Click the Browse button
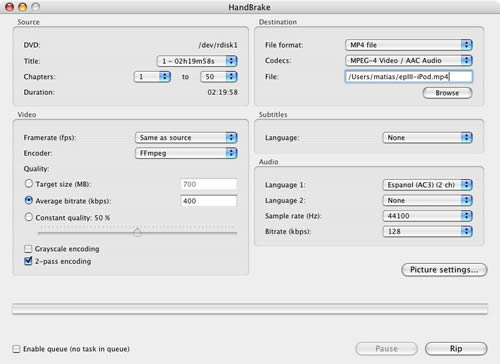 [447, 93]
